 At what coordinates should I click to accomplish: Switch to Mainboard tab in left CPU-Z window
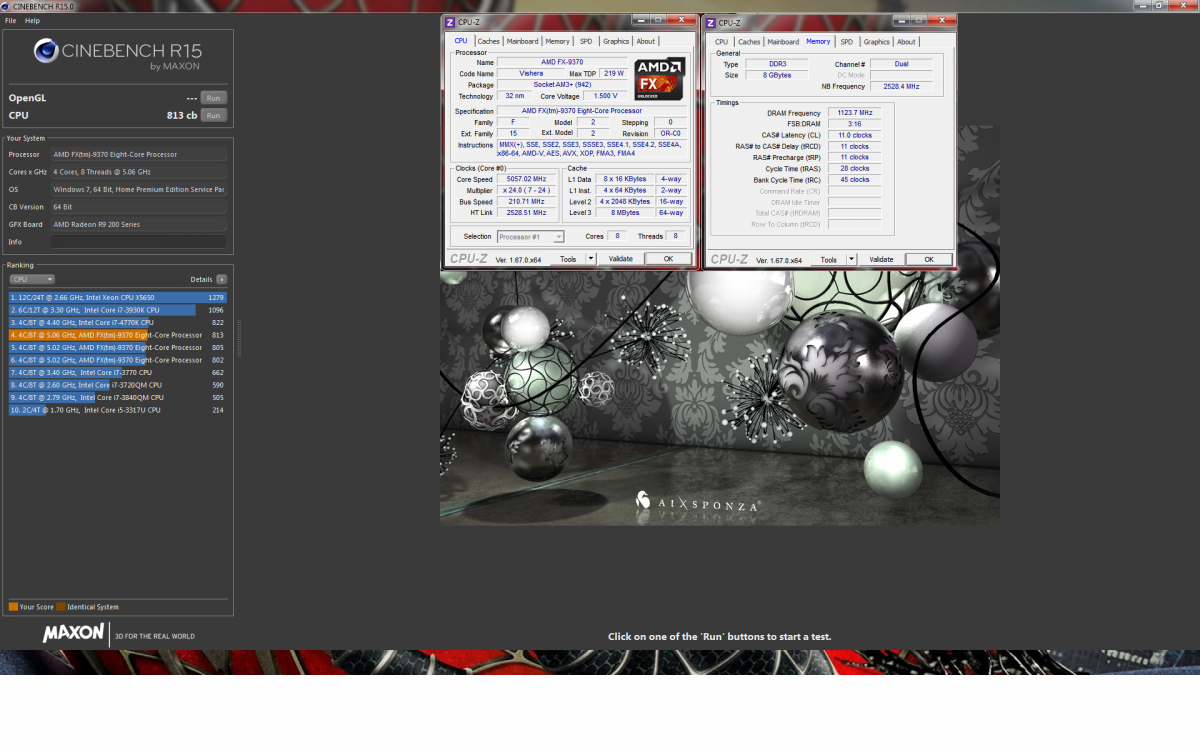(x=522, y=41)
